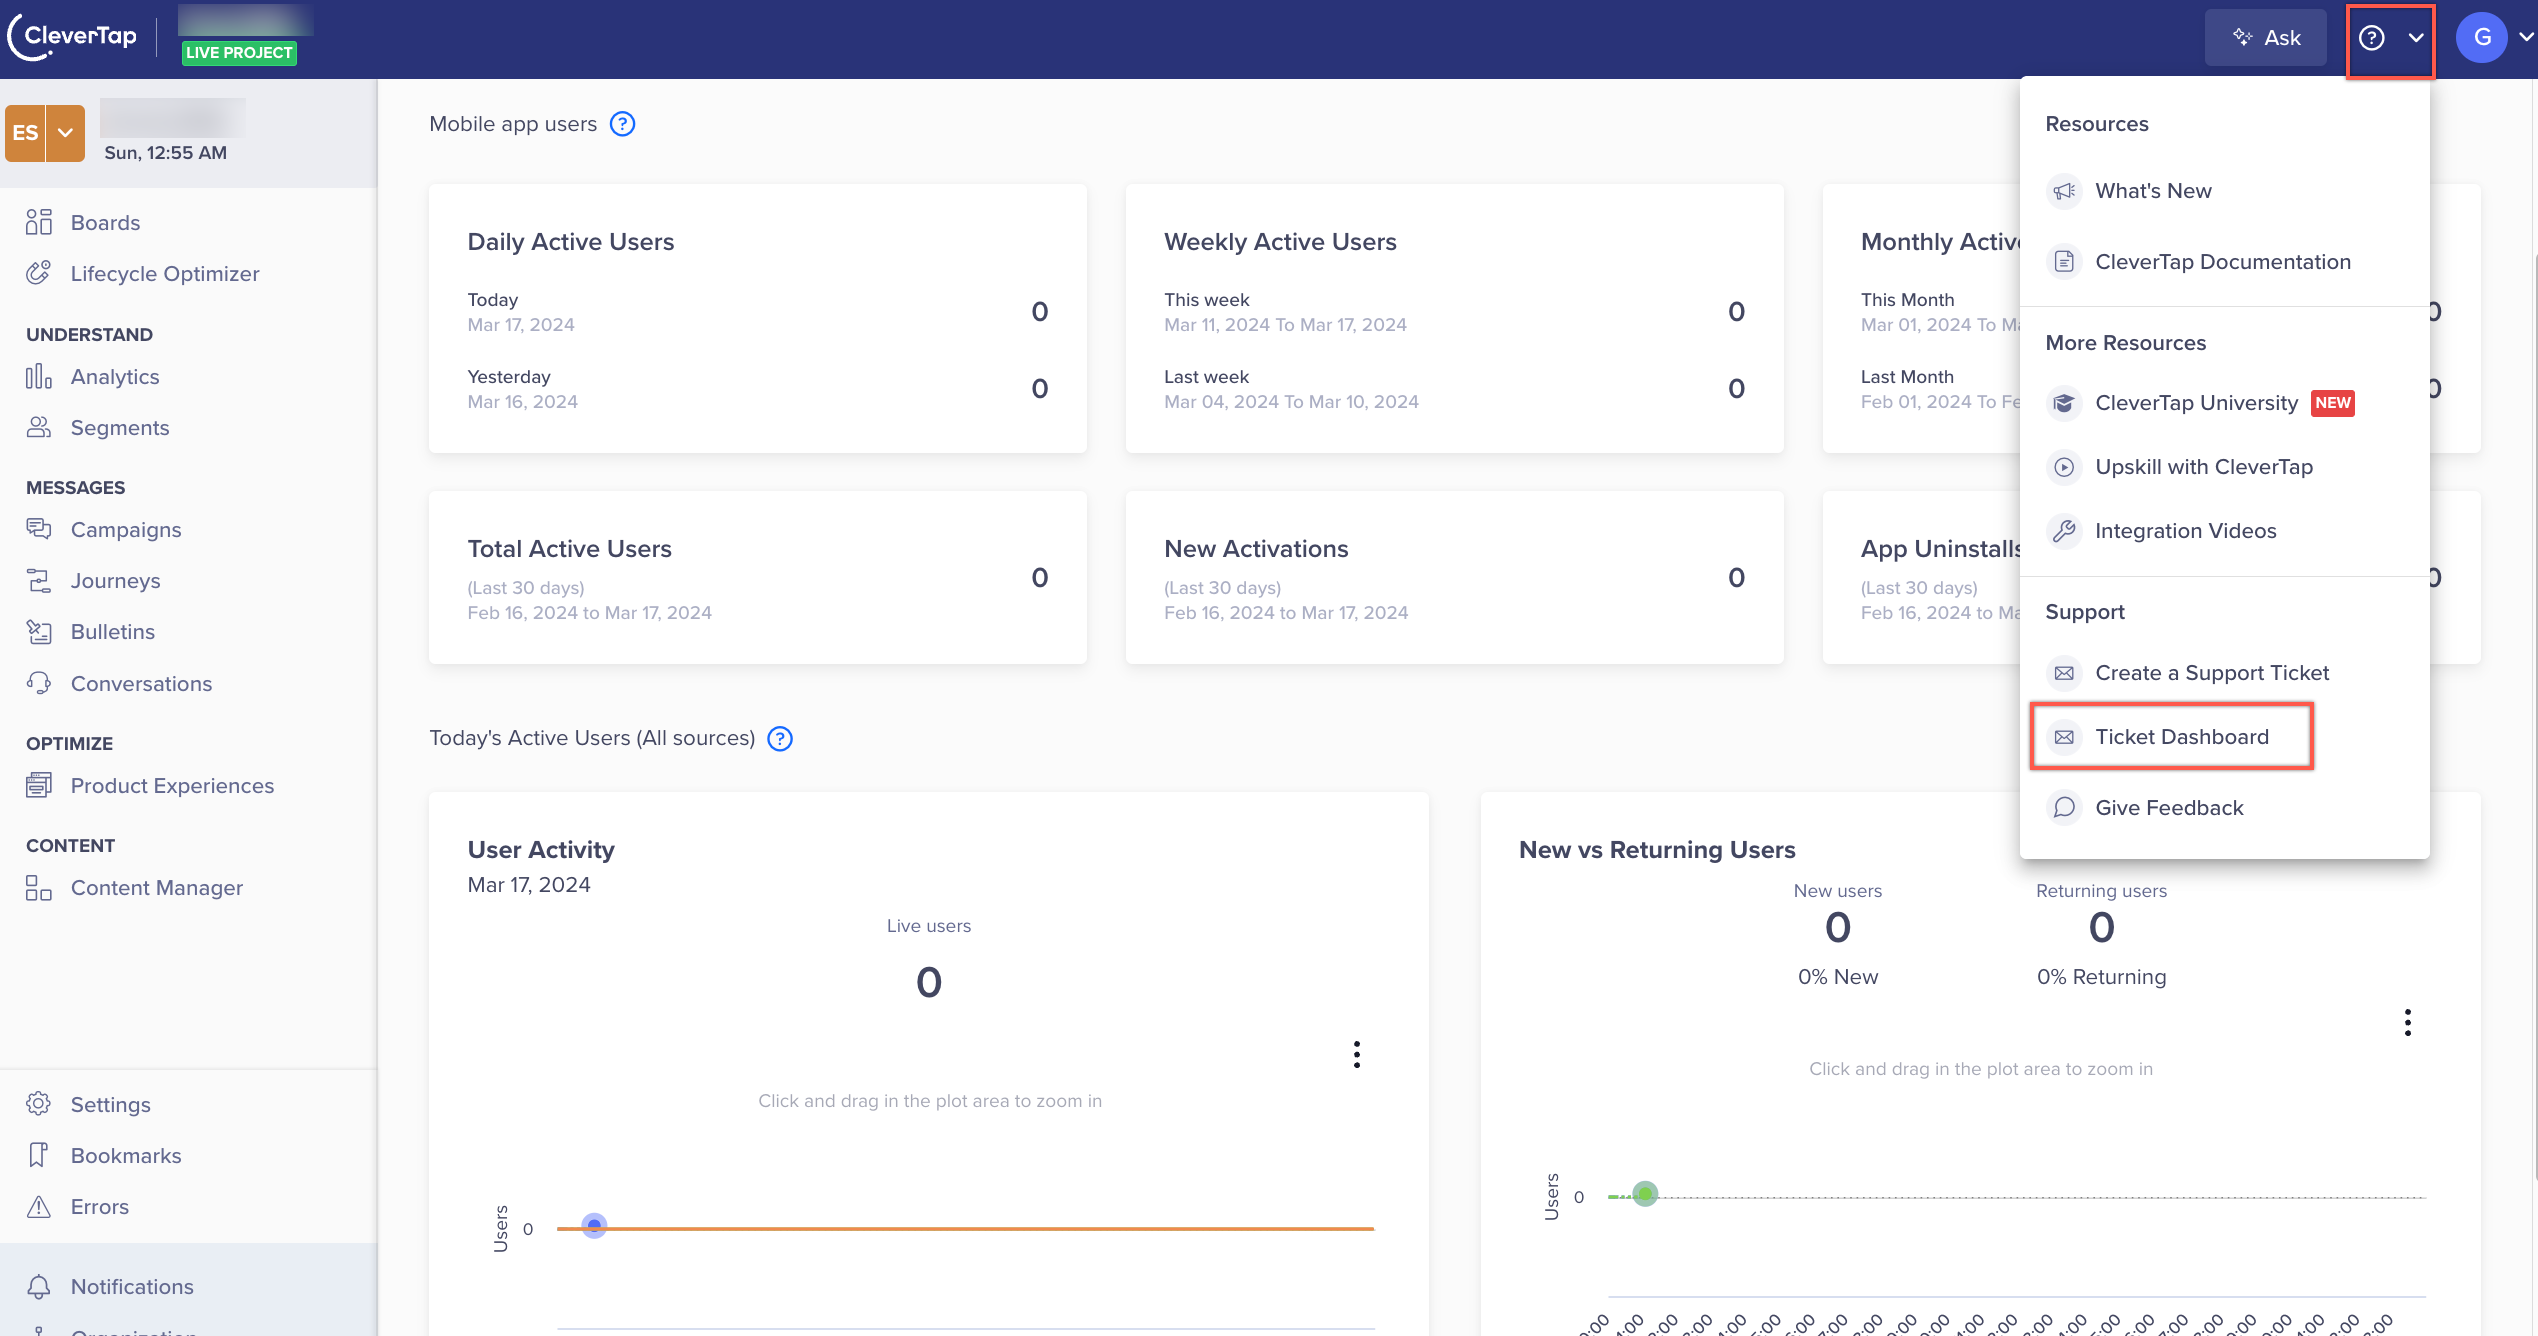Expand the ES project switcher dropdown

click(x=66, y=133)
